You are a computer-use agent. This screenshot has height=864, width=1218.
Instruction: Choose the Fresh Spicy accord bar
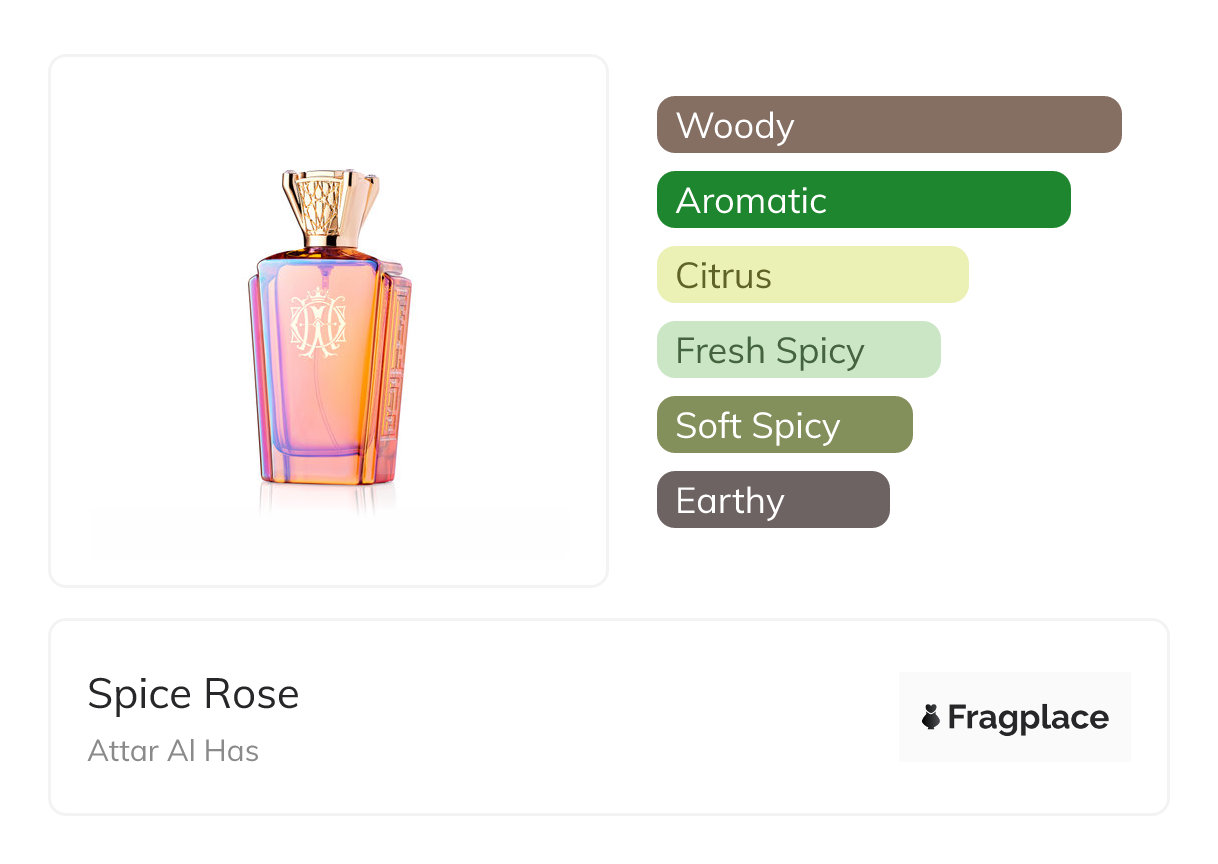click(798, 350)
